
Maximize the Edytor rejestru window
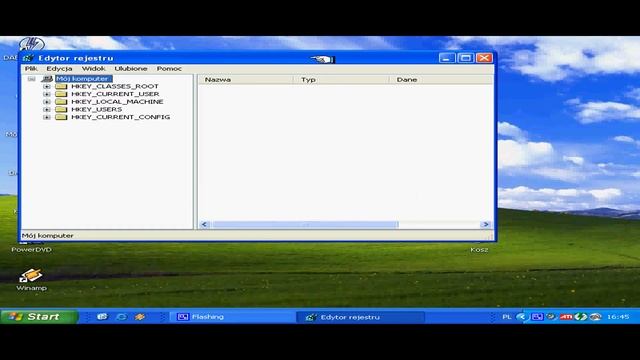pos(466,58)
